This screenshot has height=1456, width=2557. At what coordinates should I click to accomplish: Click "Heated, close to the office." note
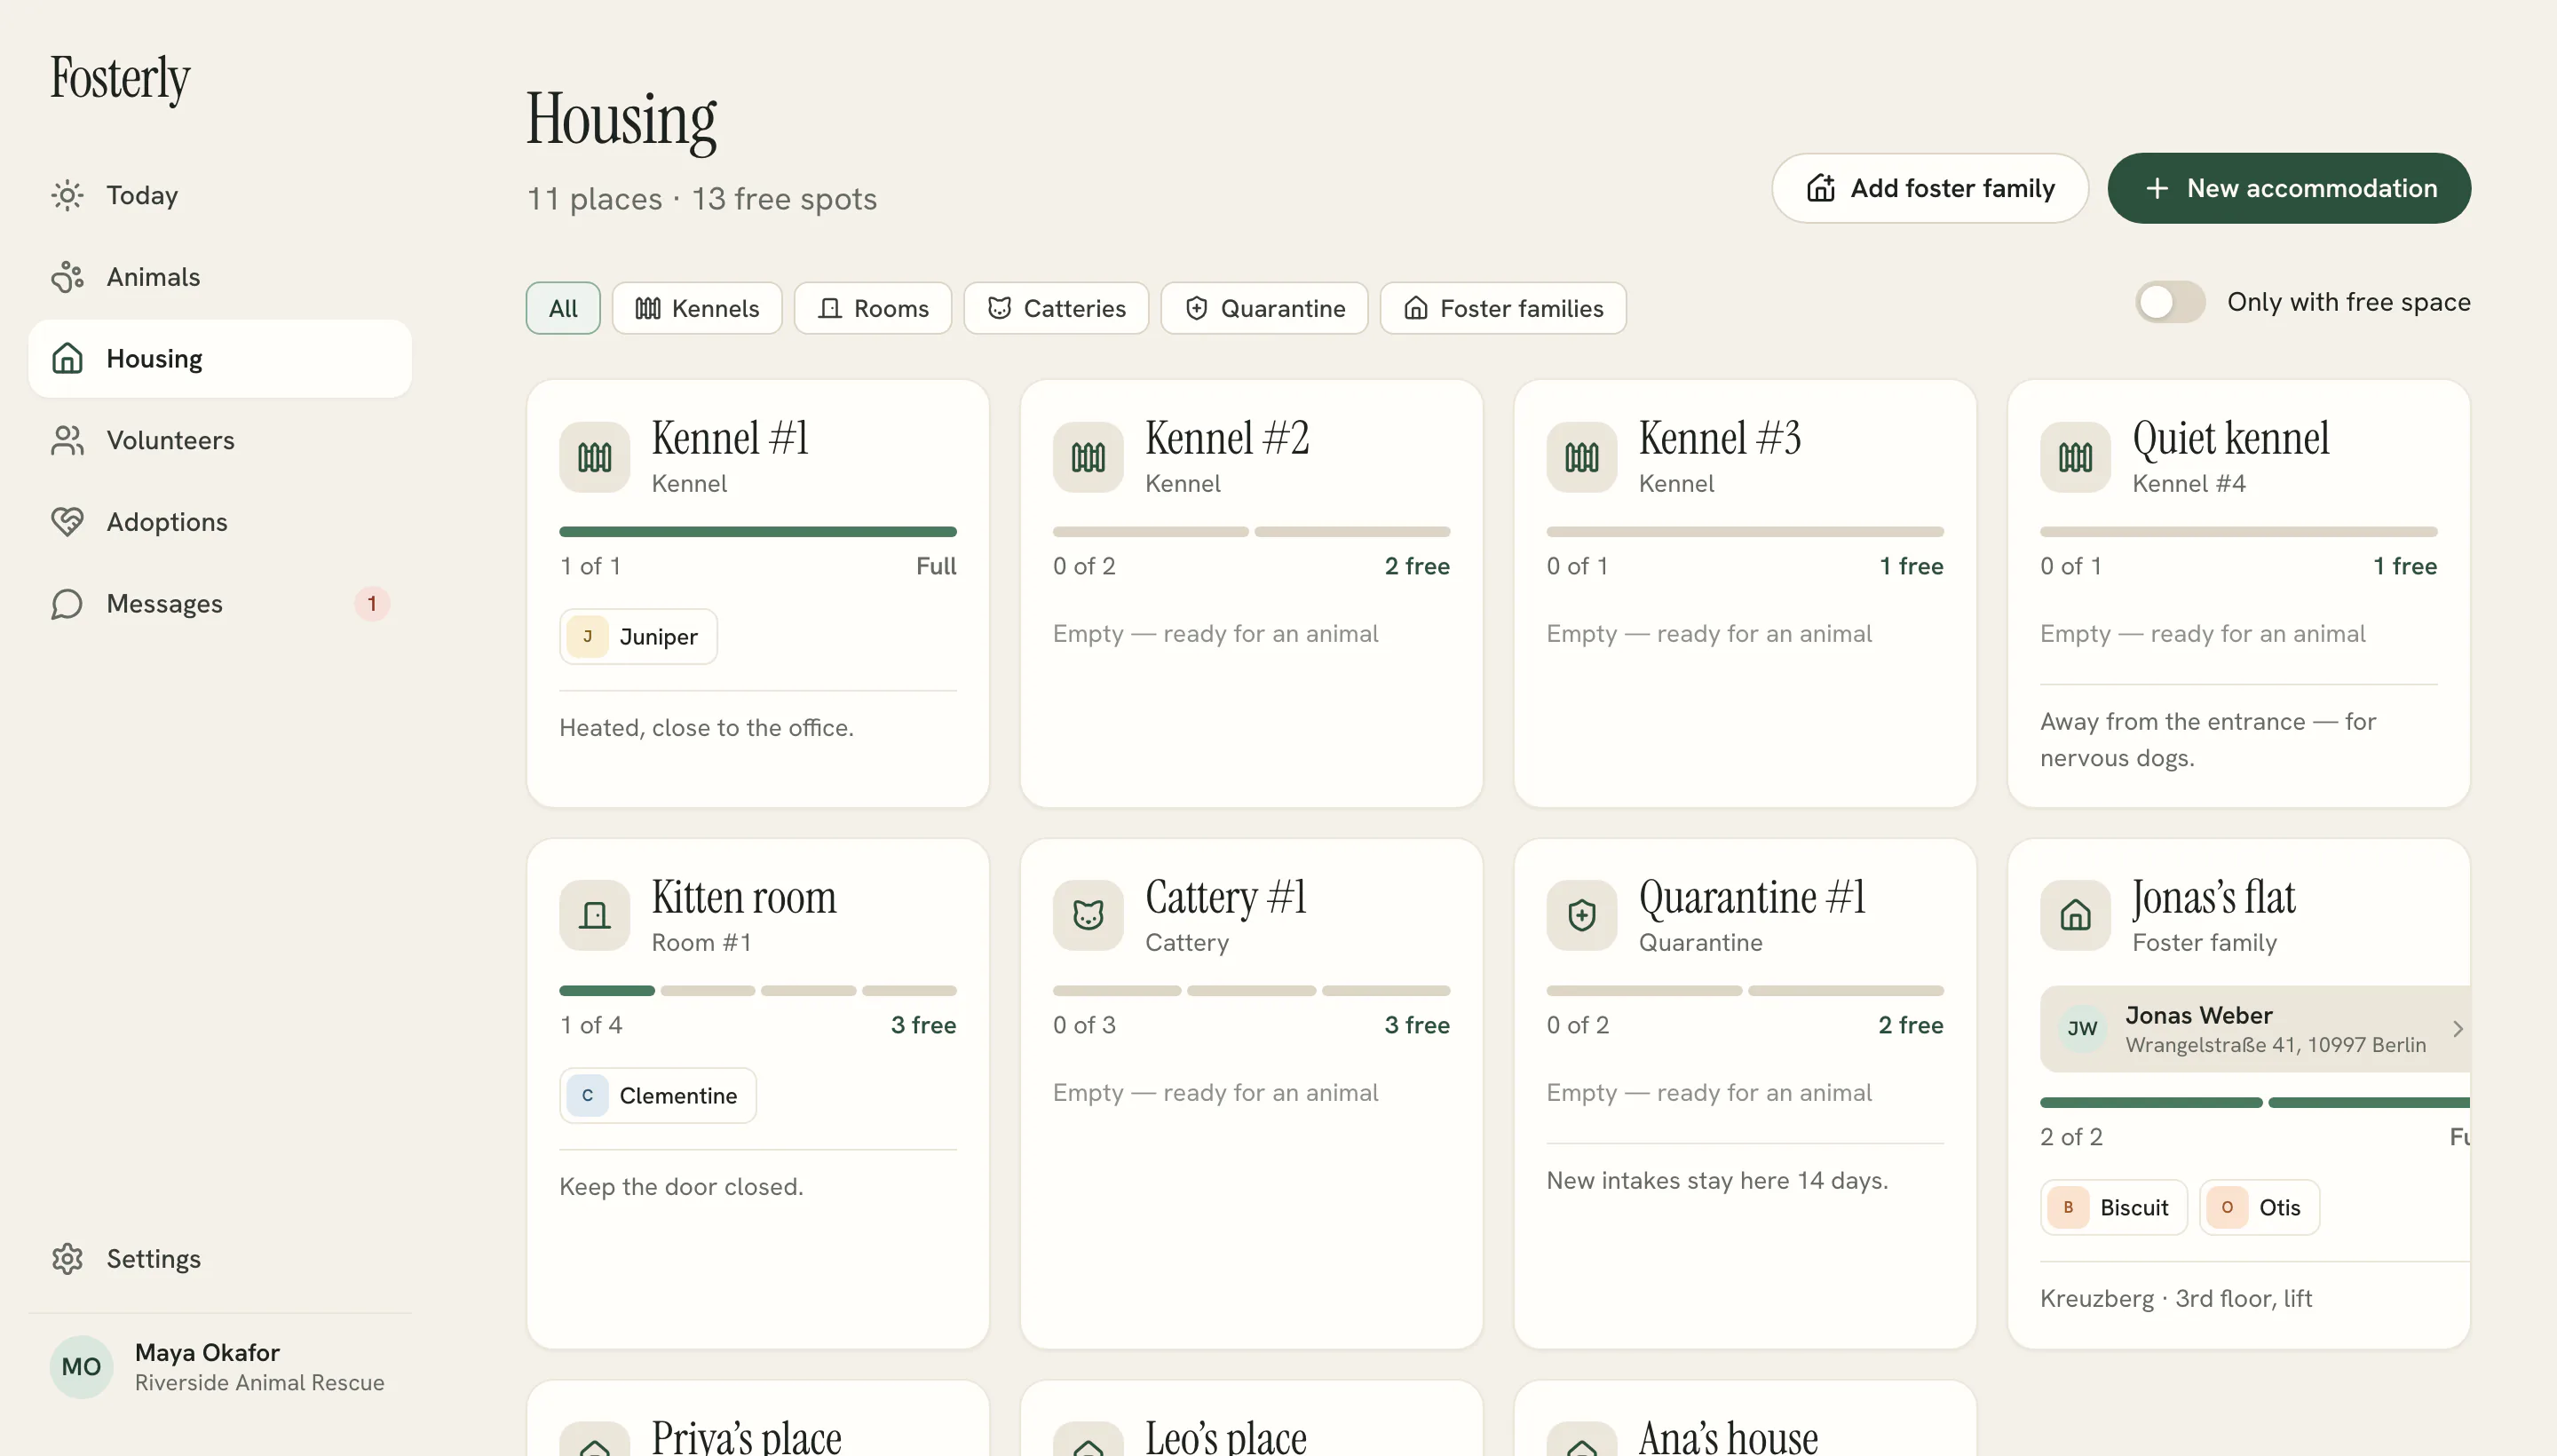(706, 728)
